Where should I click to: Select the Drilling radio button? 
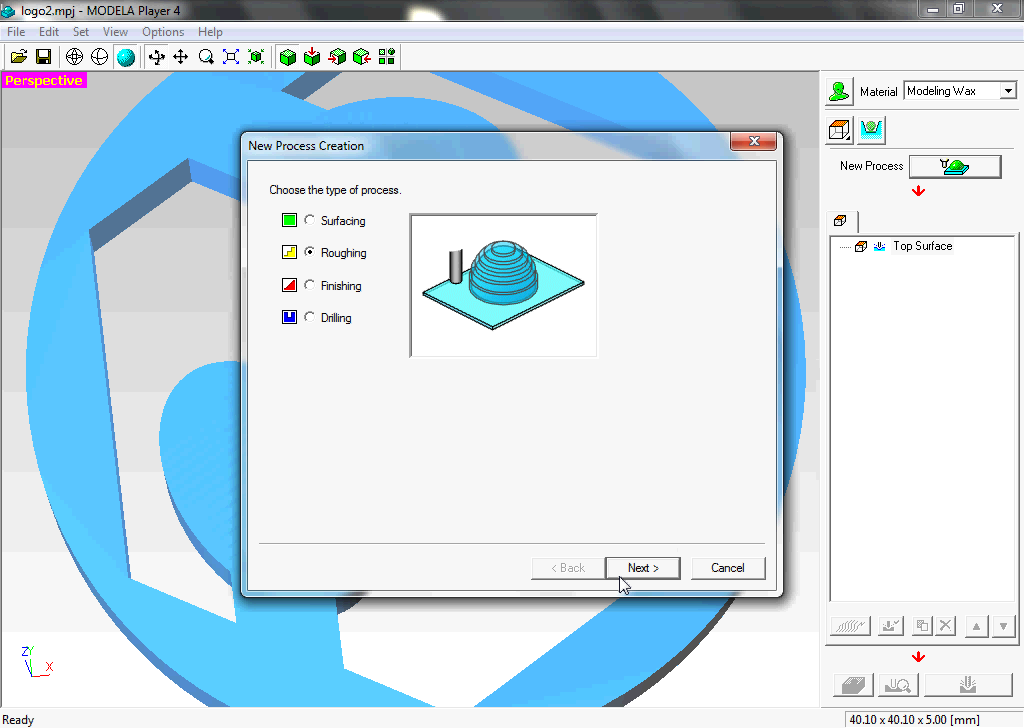point(310,317)
